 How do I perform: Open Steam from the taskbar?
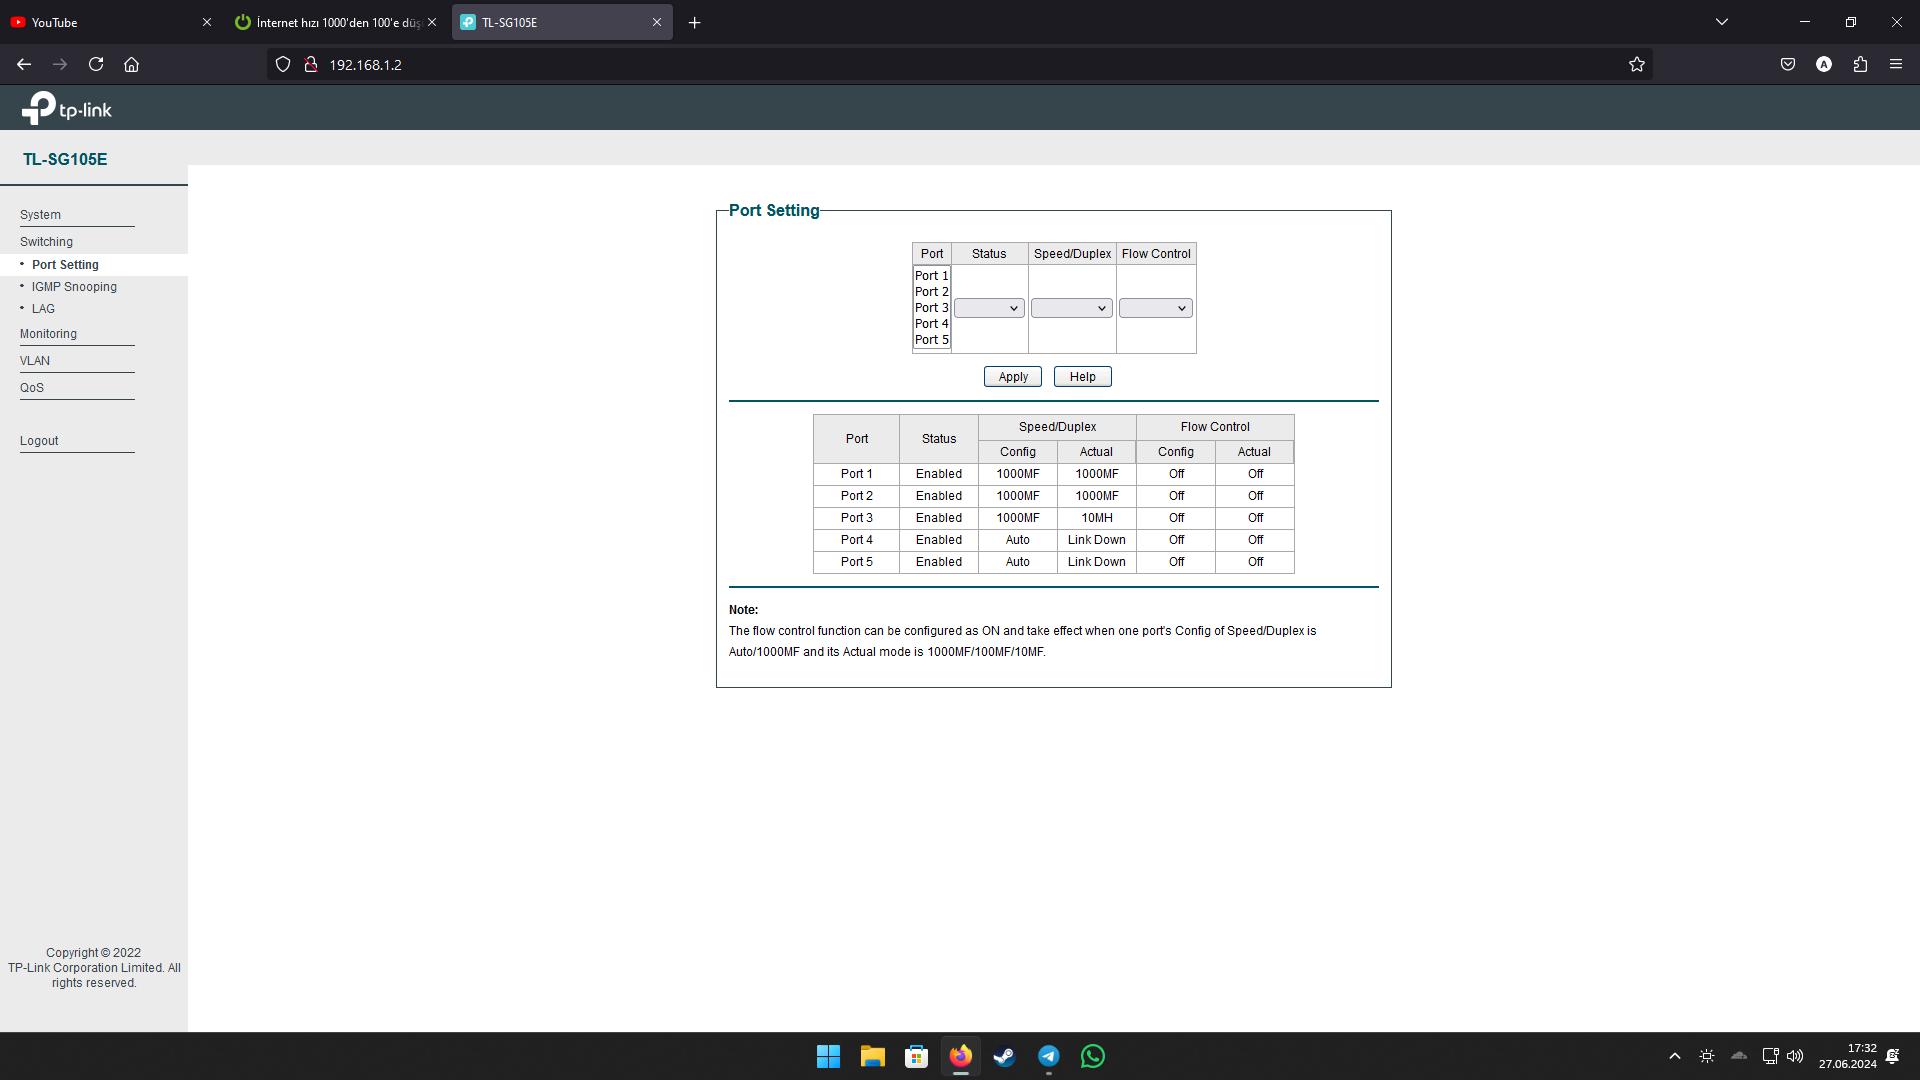(1004, 1056)
